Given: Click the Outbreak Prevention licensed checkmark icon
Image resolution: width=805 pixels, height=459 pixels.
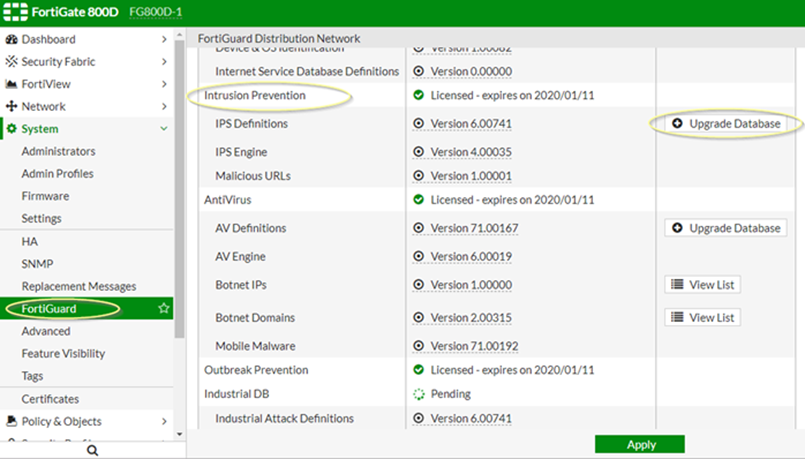Looking at the screenshot, I should [x=419, y=370].
